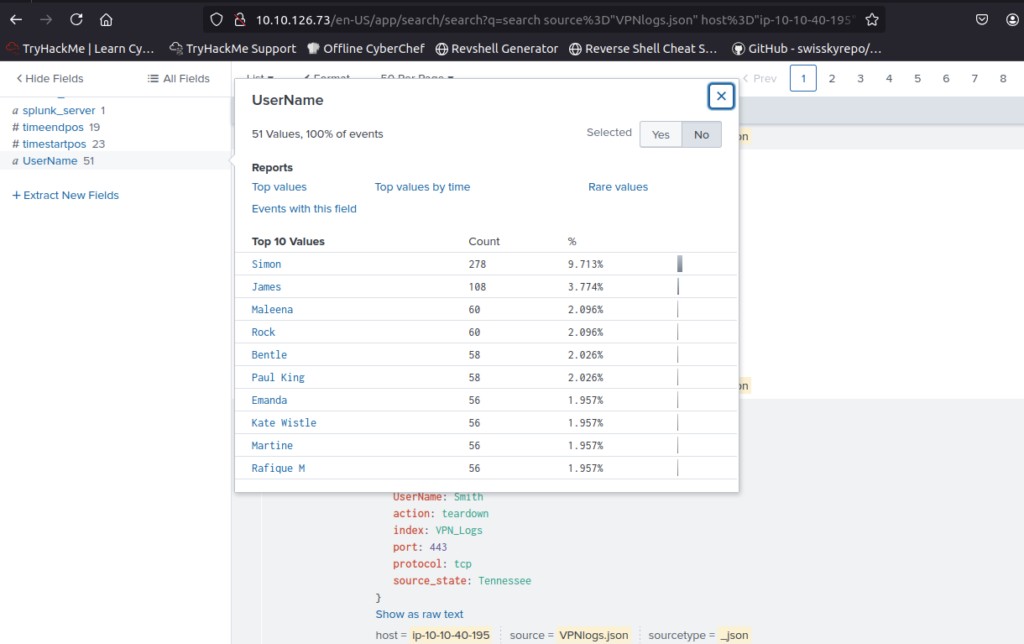Viewport: 1024px width, 644px height.
Task: Filter by UserName Bentle
Action: (269, 355)
